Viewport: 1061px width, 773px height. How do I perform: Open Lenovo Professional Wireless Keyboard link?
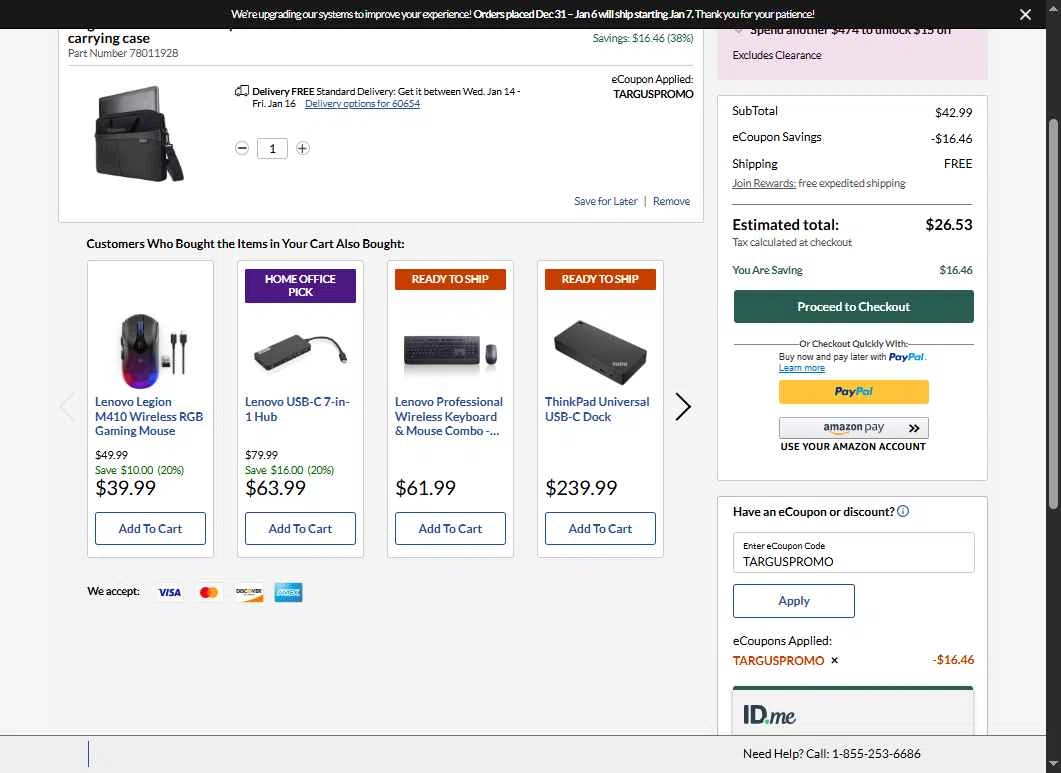449,416
